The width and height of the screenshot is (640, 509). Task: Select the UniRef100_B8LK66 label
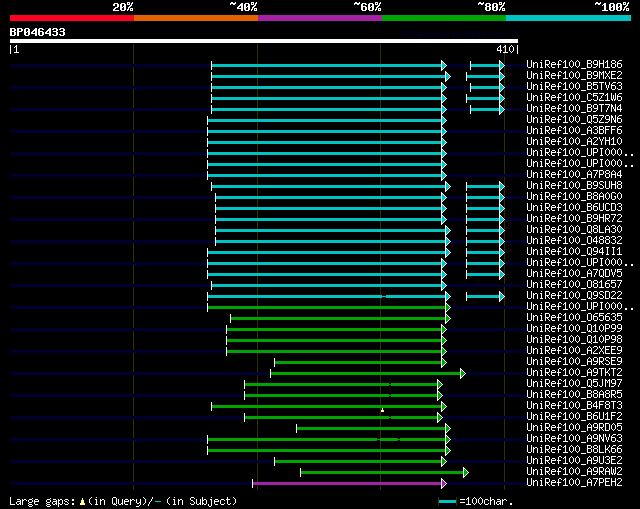coord(574,450)
